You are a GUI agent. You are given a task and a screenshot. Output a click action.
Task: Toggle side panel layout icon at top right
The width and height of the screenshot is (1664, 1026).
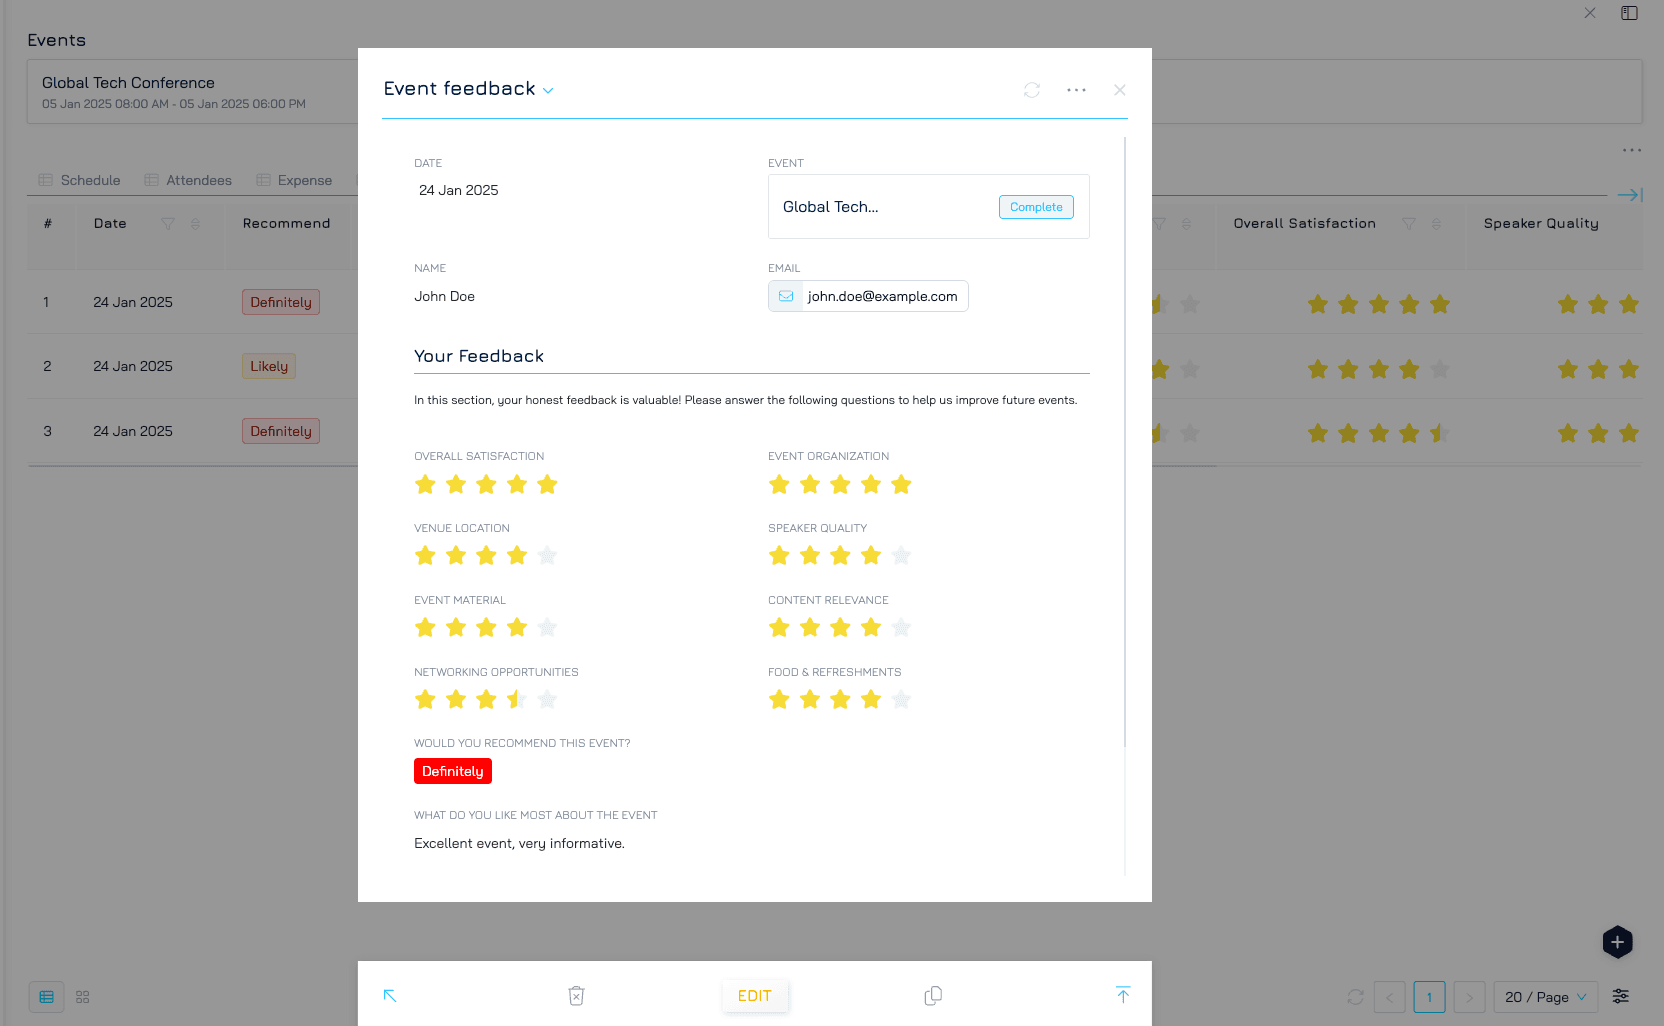tap(1629, 13)
